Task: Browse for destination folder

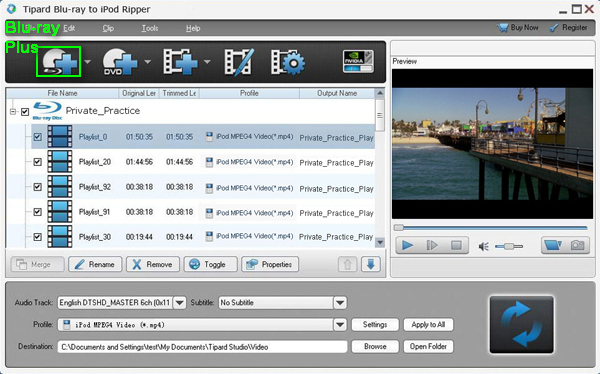Action: click(375, 346)
